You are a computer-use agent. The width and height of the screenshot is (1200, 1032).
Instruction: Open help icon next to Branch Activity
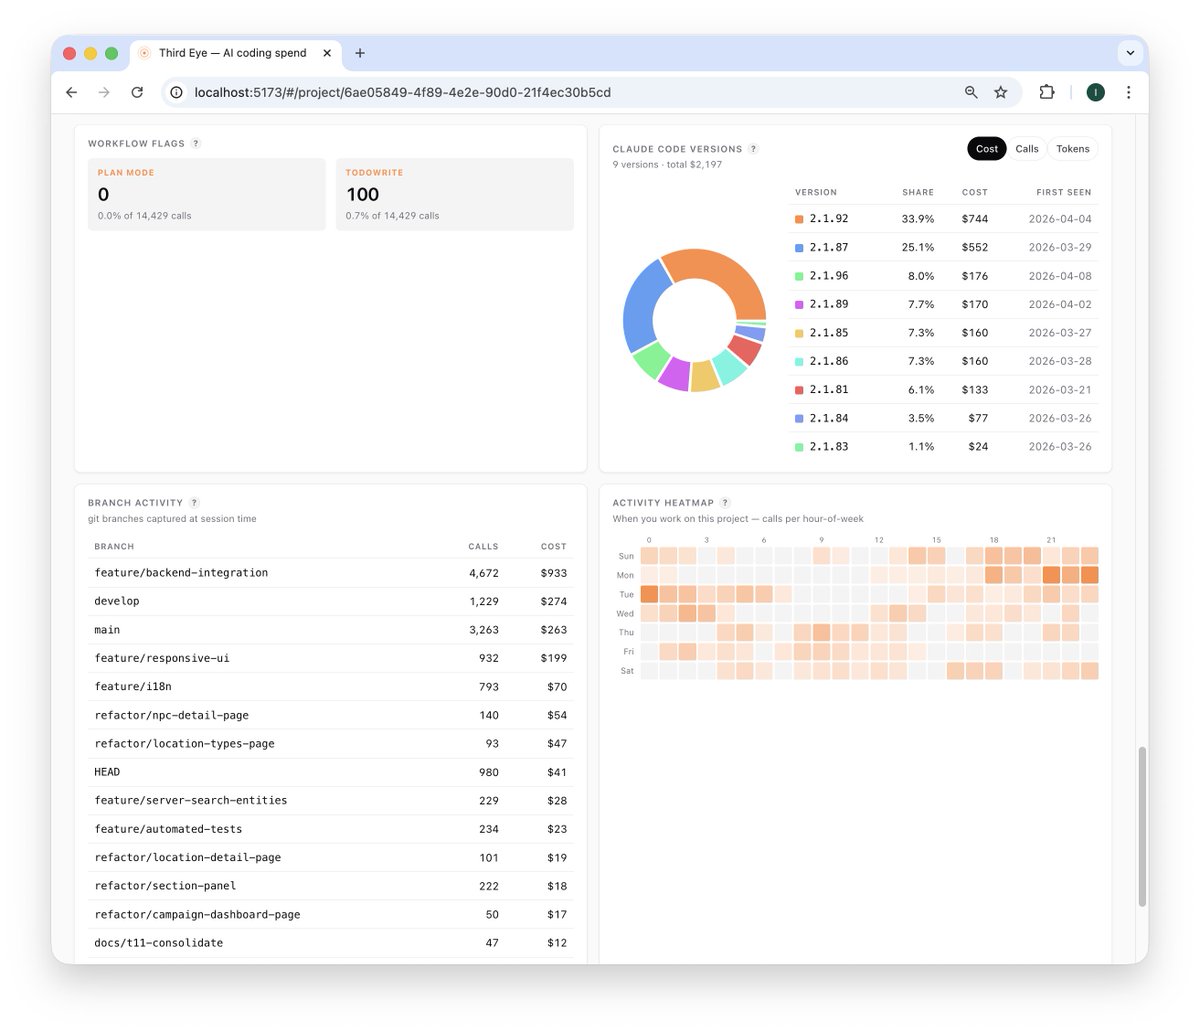[194, 503]
